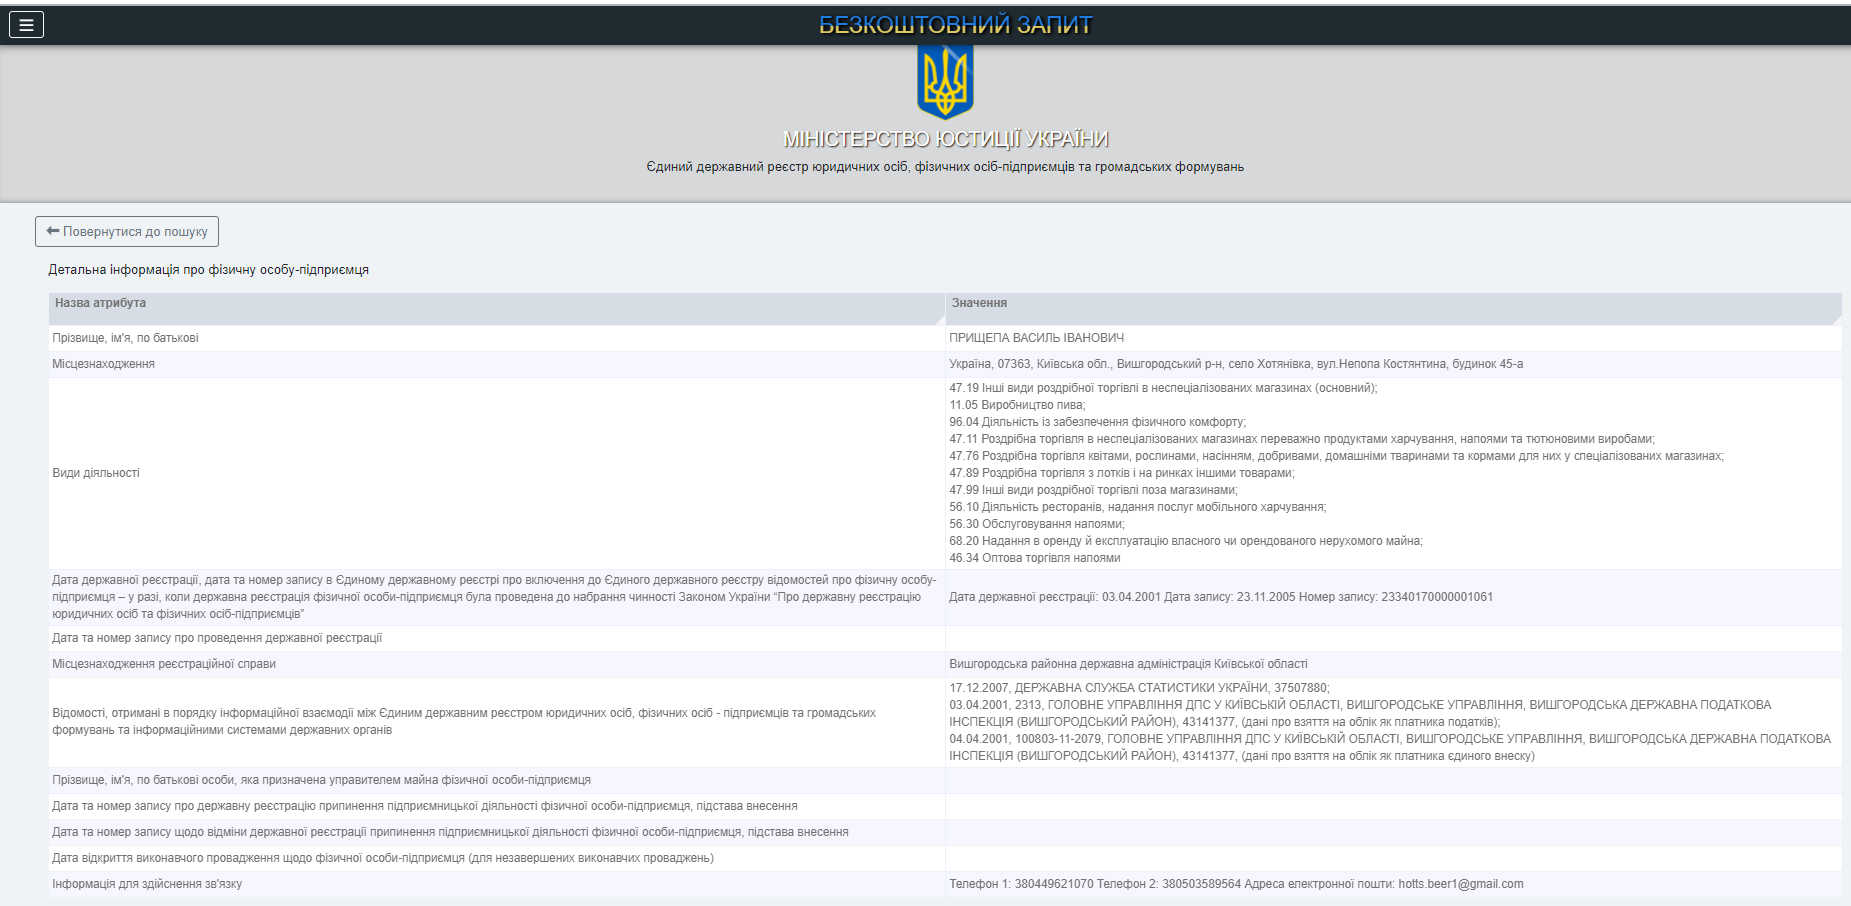The height and width of the screenshot is (906, 1851).
Task: Click the record number 23340170000001061
Action: [x=1436, y=597]
